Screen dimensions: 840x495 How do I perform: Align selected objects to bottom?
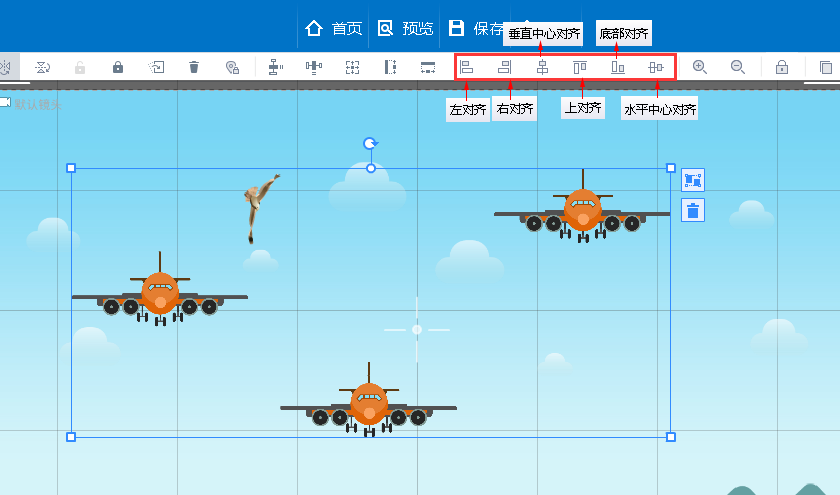(618, 67)
